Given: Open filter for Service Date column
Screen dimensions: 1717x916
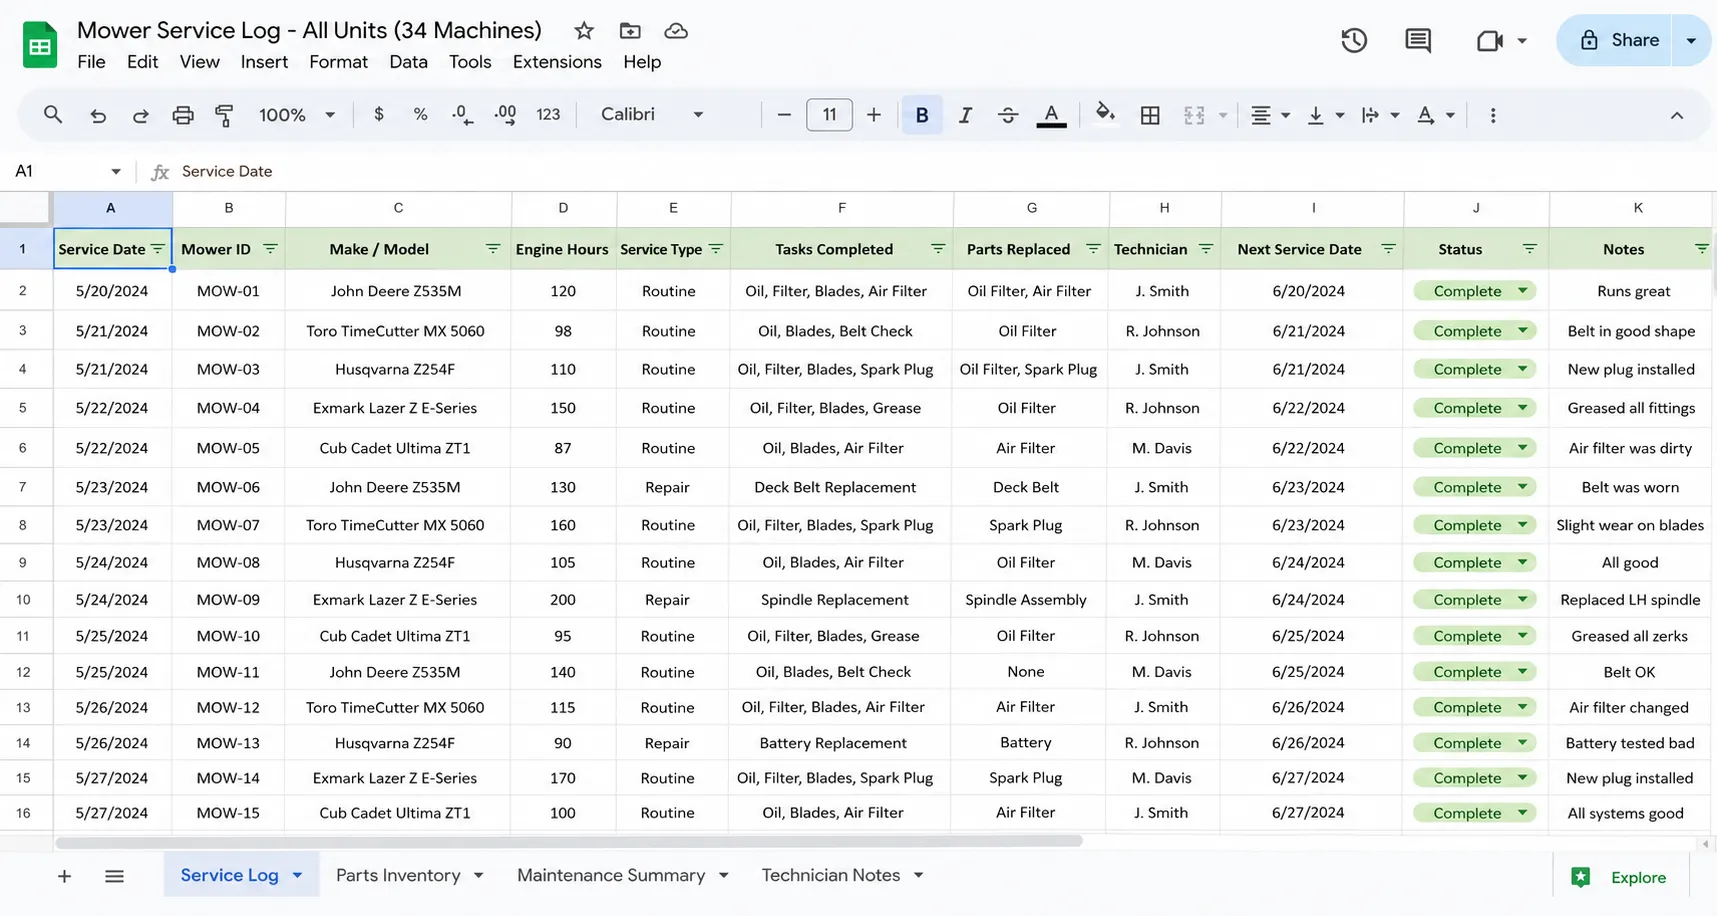Looking at the screenshot, I should pos(158,249).
